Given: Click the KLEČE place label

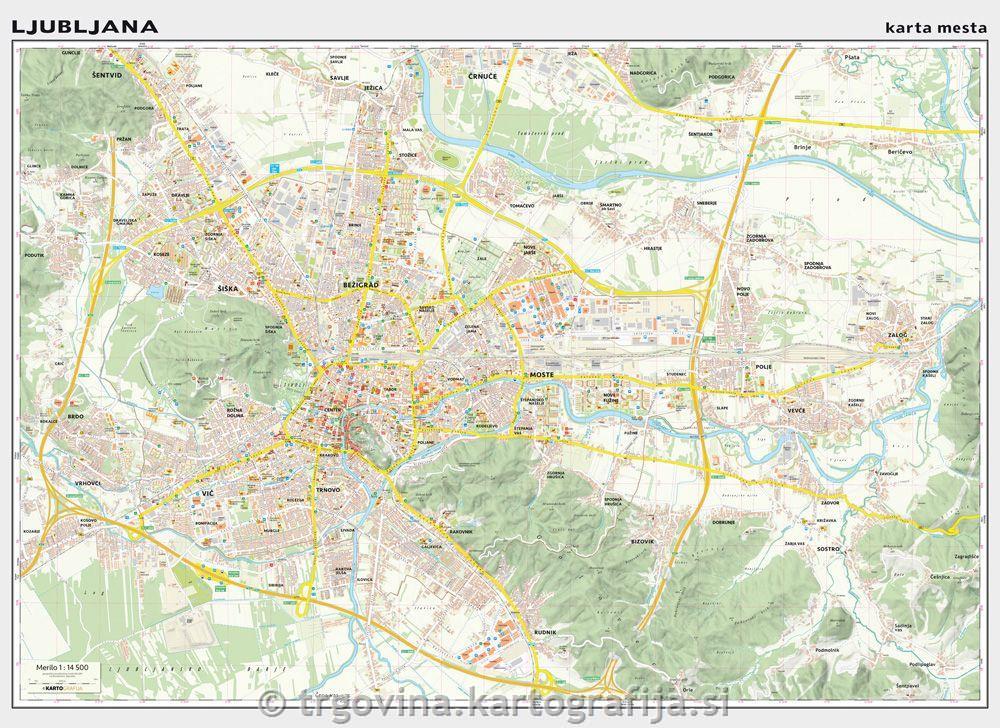Looking at the screenshot, I should [x=272, y=74].
